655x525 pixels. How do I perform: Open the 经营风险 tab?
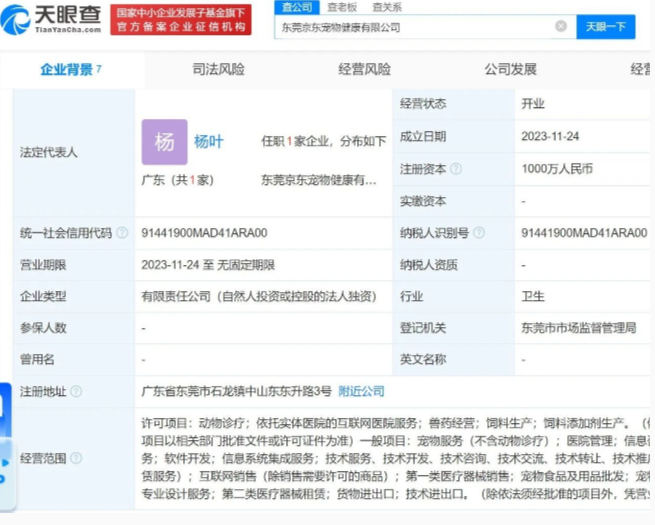pos(364,69)
